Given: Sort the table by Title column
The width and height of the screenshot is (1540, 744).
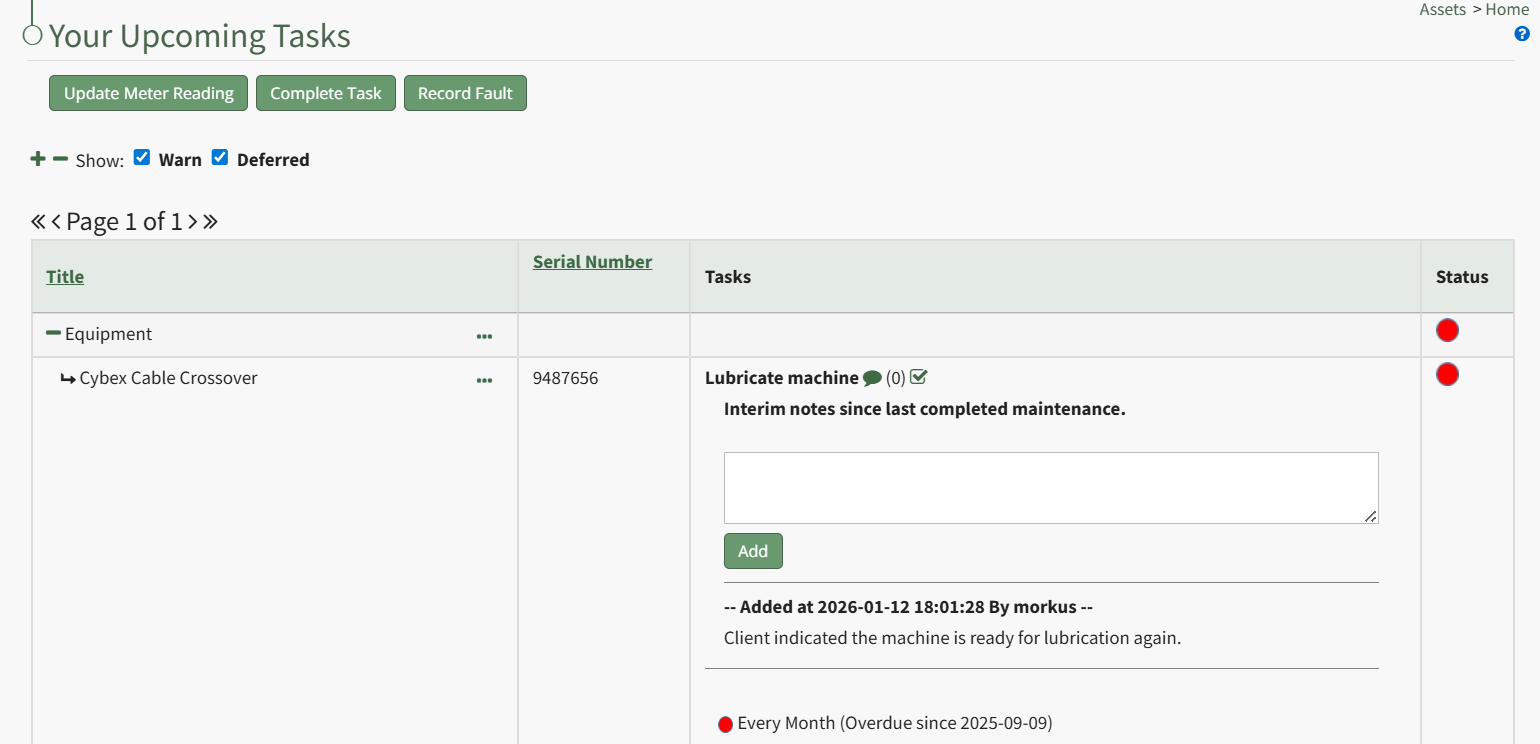Looking at the screenshot, I should 65,277.
